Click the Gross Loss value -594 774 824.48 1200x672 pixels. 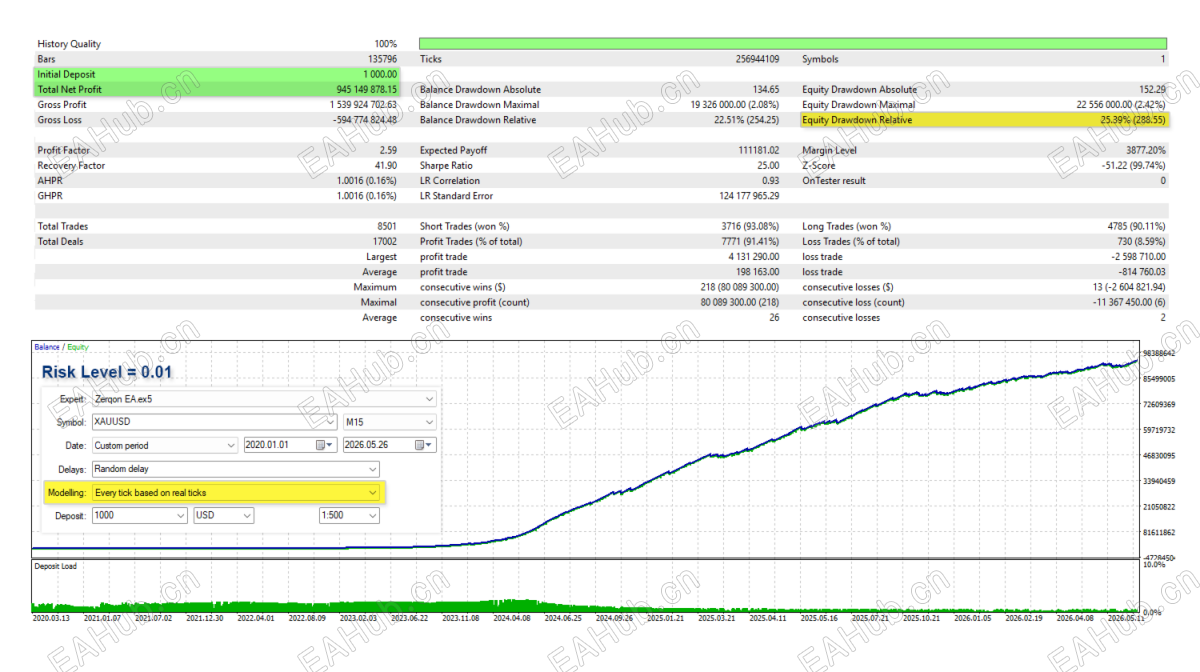point(365,120)
